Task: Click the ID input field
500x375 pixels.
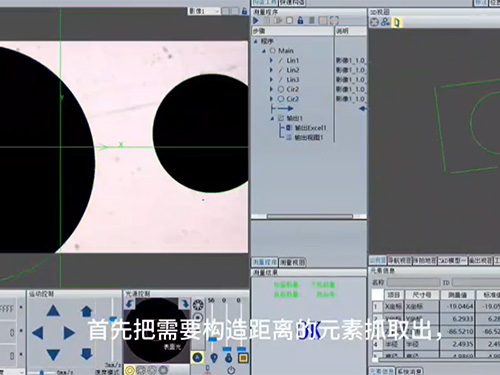Action: click(476, 283)
